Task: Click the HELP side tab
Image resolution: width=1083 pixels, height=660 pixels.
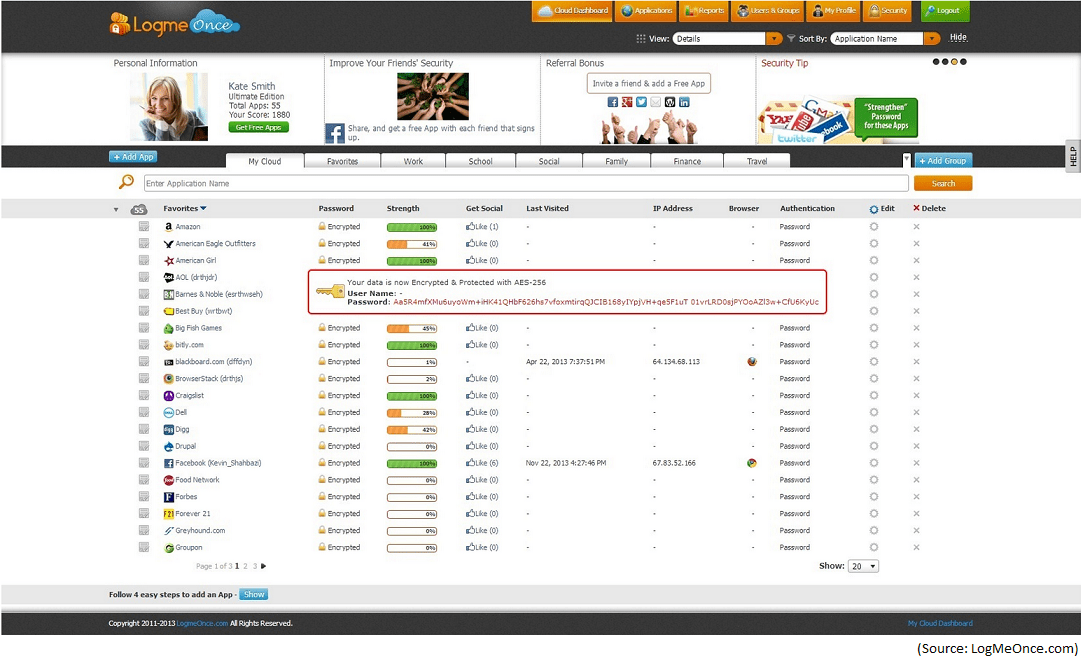Action: tap(1073, 156)
